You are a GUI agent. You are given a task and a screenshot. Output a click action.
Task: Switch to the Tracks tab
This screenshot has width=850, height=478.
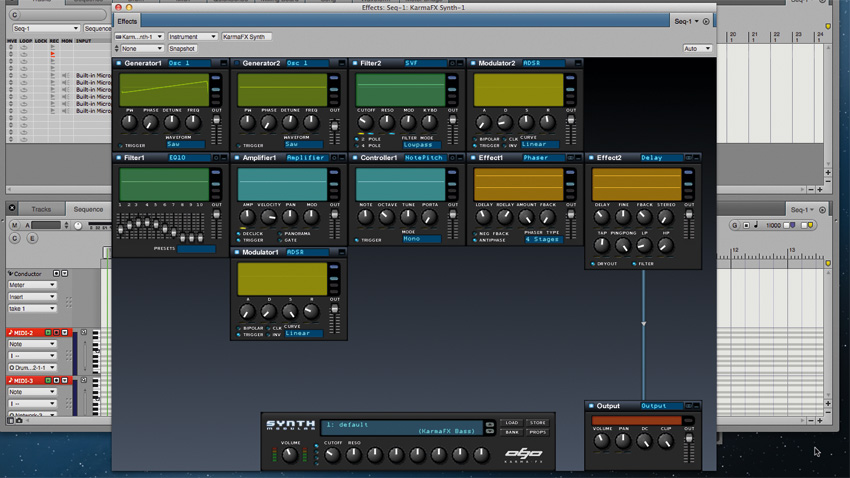click(x=41, y=209)
